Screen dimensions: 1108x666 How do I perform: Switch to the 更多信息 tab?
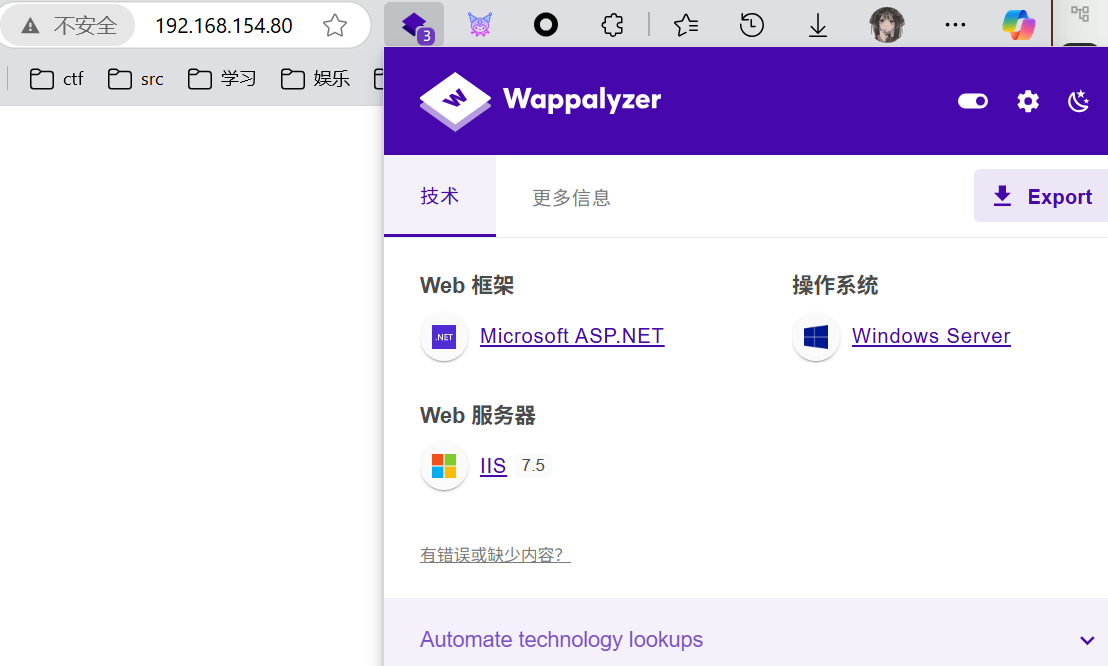tap(571, 197)
